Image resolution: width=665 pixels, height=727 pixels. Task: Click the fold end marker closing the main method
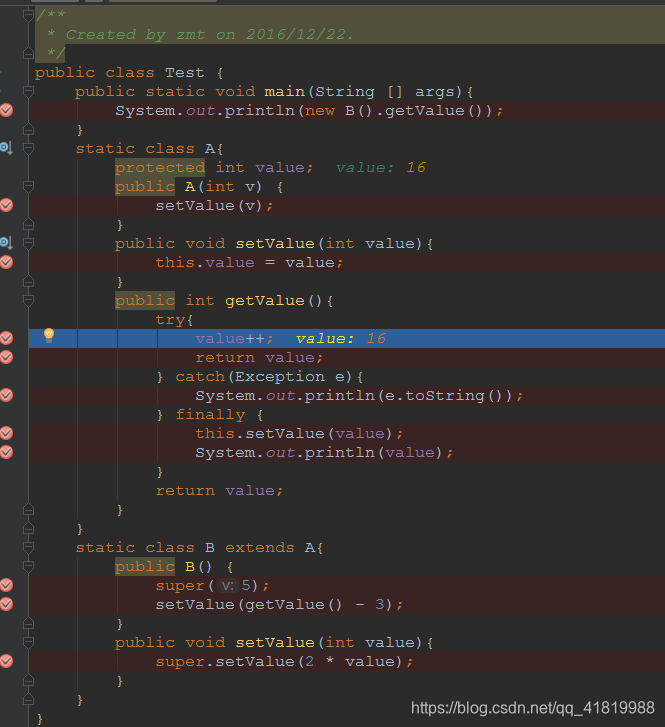pos(28,129)
